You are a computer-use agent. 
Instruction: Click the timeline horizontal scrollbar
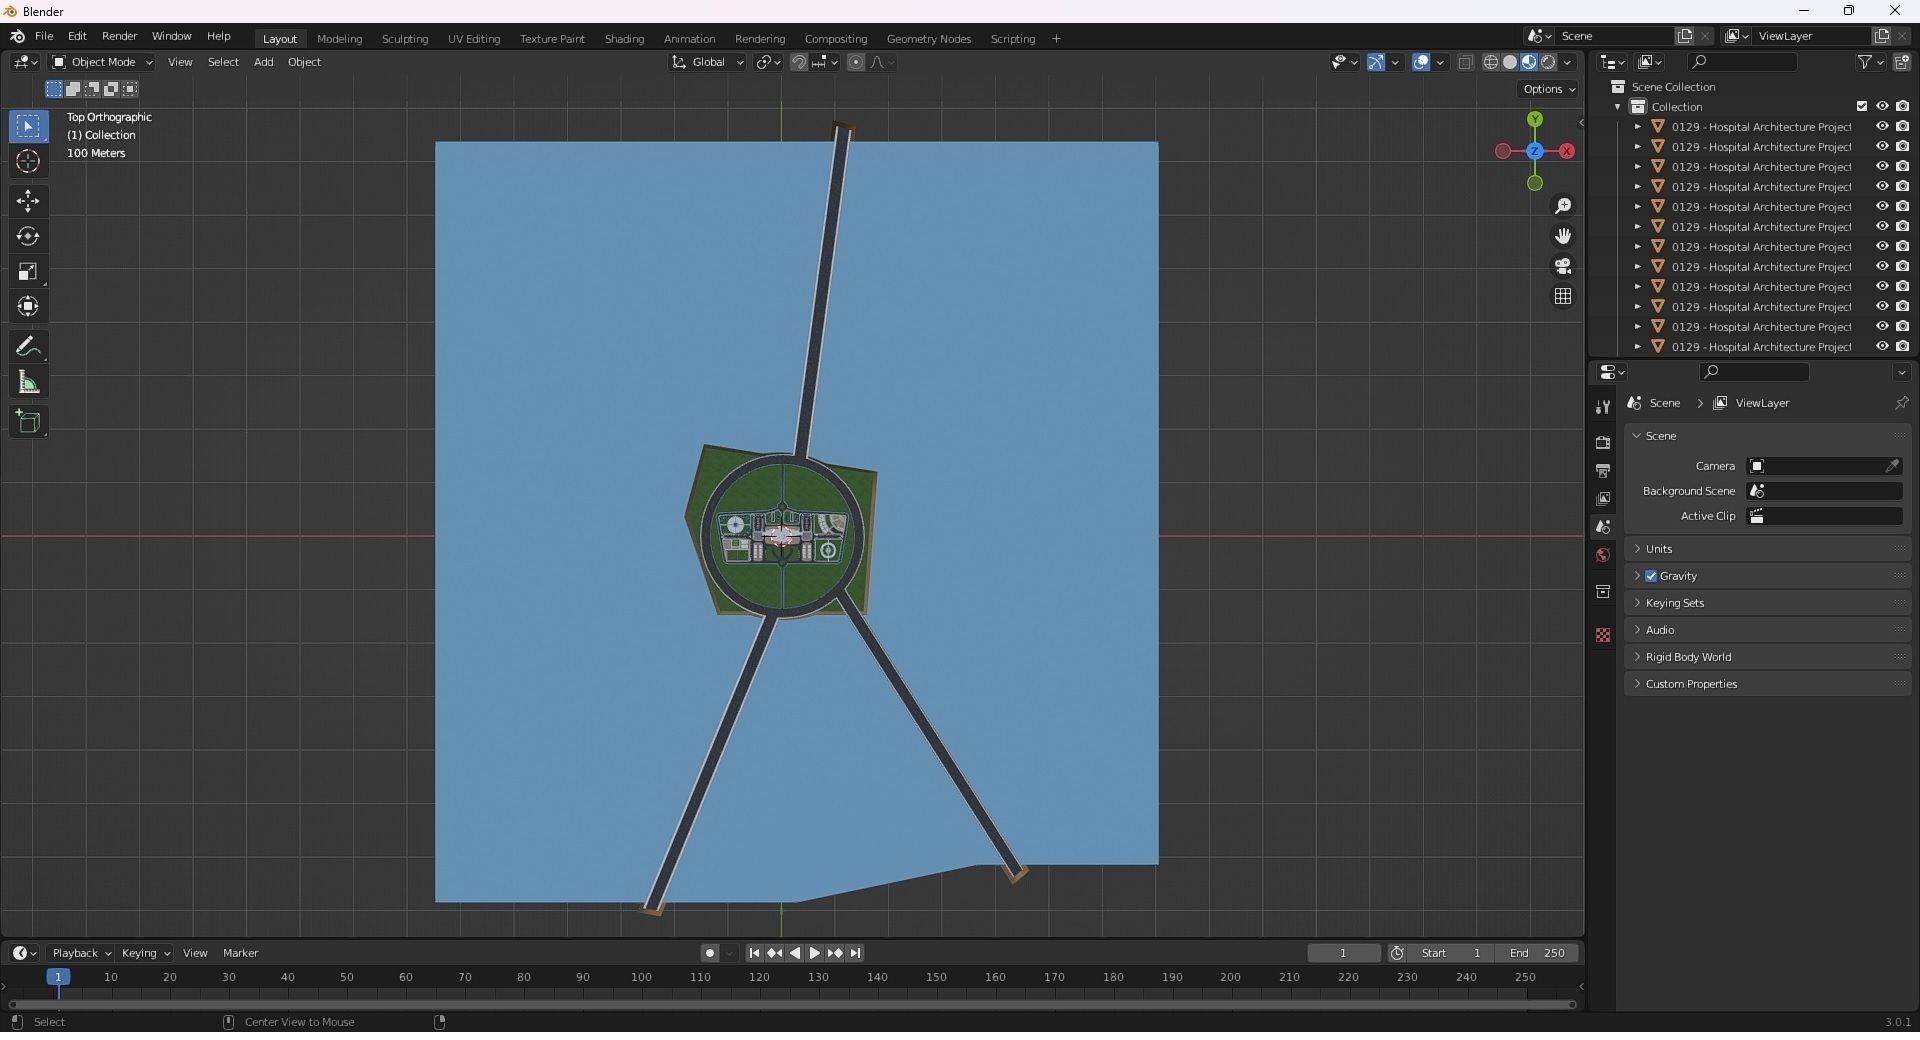pyautogui.click(x=792, y=1004)
